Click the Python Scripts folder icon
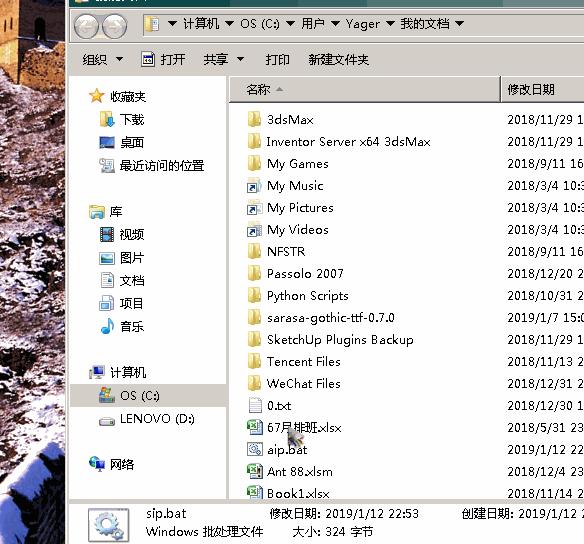Screen dimensions: 584x544 click(x=254, y=295)
